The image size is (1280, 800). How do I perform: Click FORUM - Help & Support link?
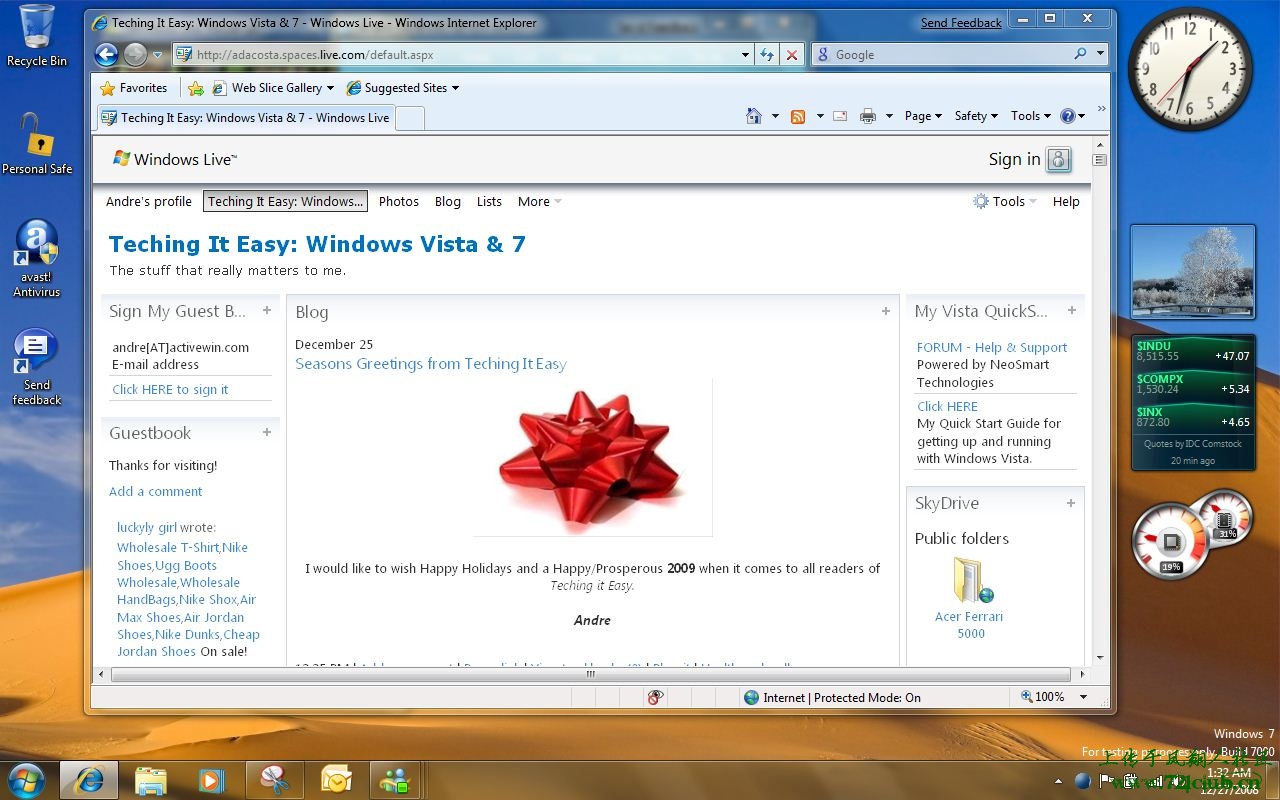coord(992,347)
